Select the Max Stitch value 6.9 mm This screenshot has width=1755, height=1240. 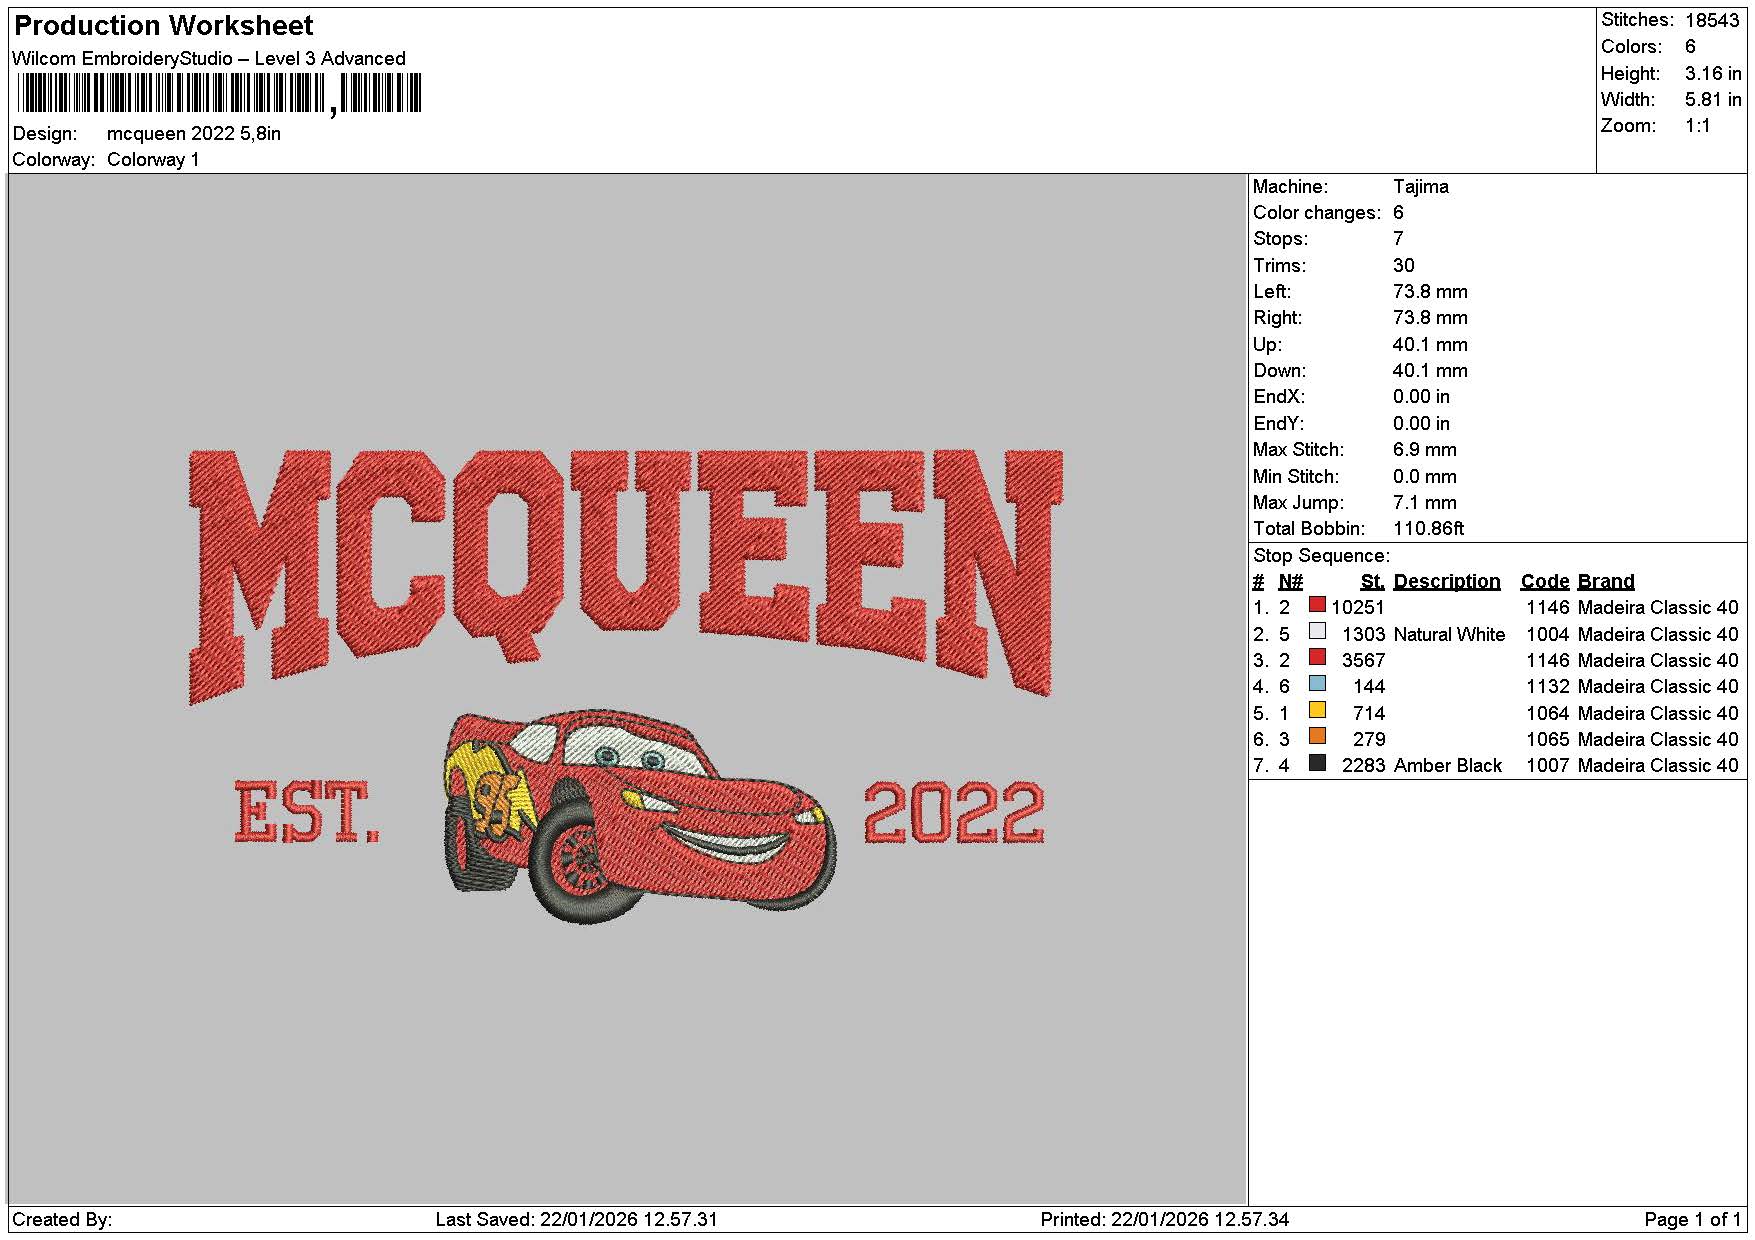[x=1425, y=450]
